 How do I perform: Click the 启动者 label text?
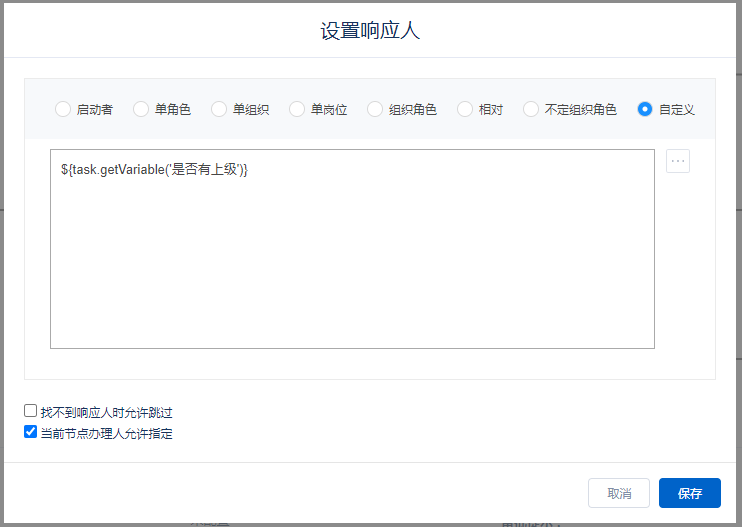[94, 110]
